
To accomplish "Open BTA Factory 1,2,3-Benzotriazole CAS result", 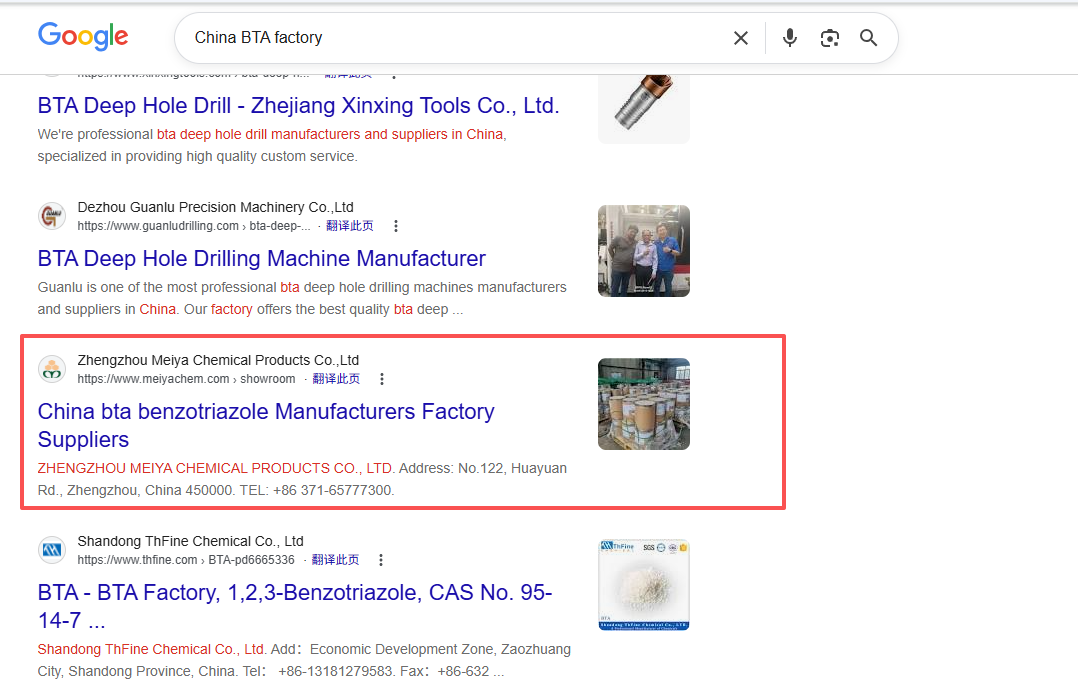I will pos(295,606).
